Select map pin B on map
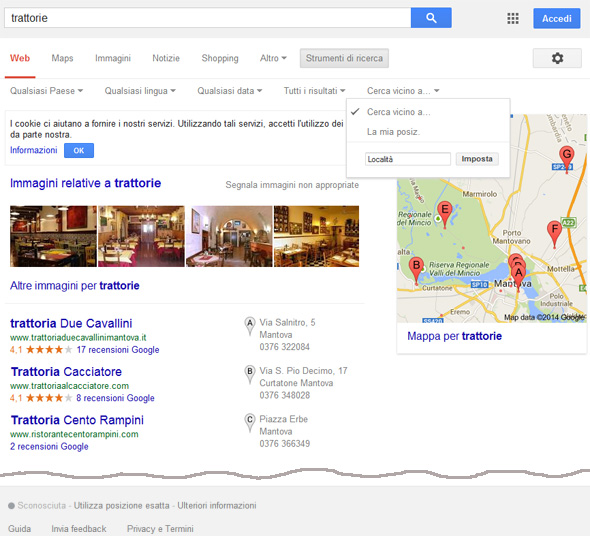The width and height of the screenshot is (590, 536). (x=416, y=270)
